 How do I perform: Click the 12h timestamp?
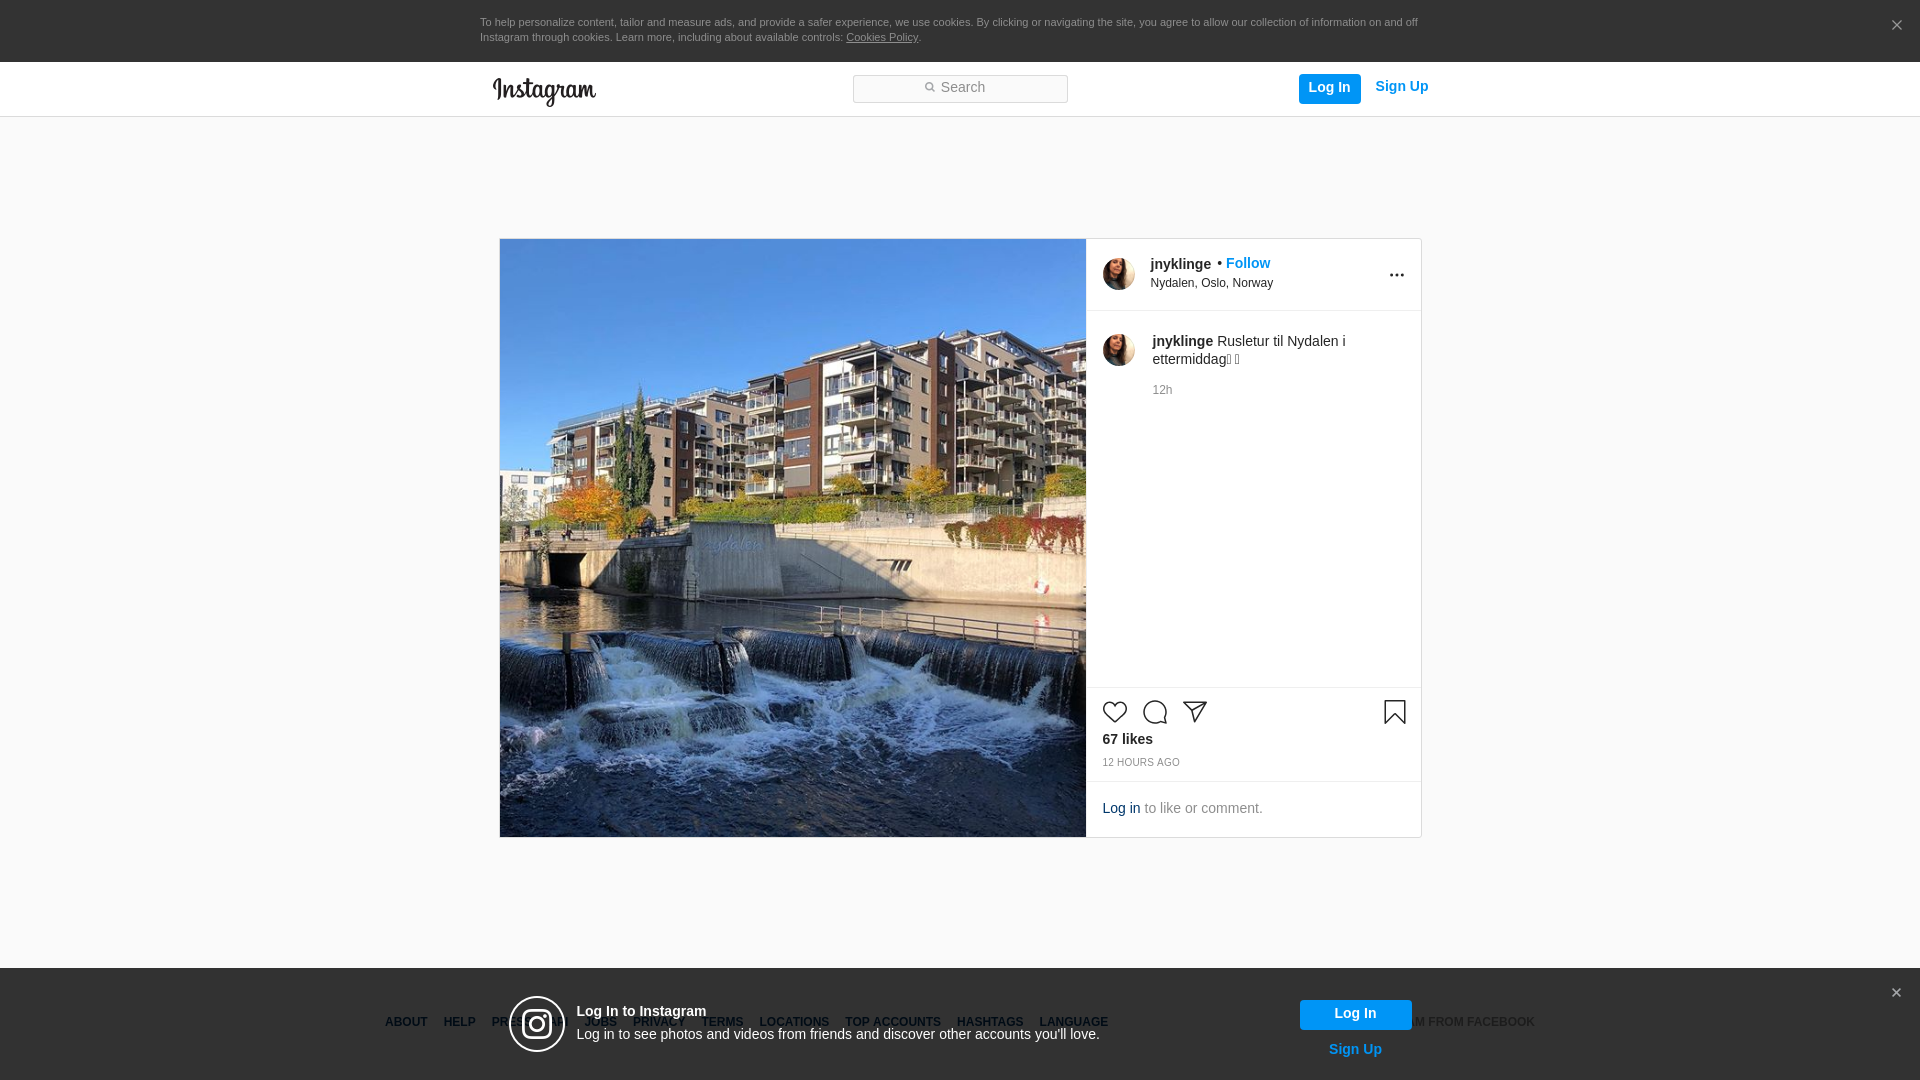pos(1162,390)
